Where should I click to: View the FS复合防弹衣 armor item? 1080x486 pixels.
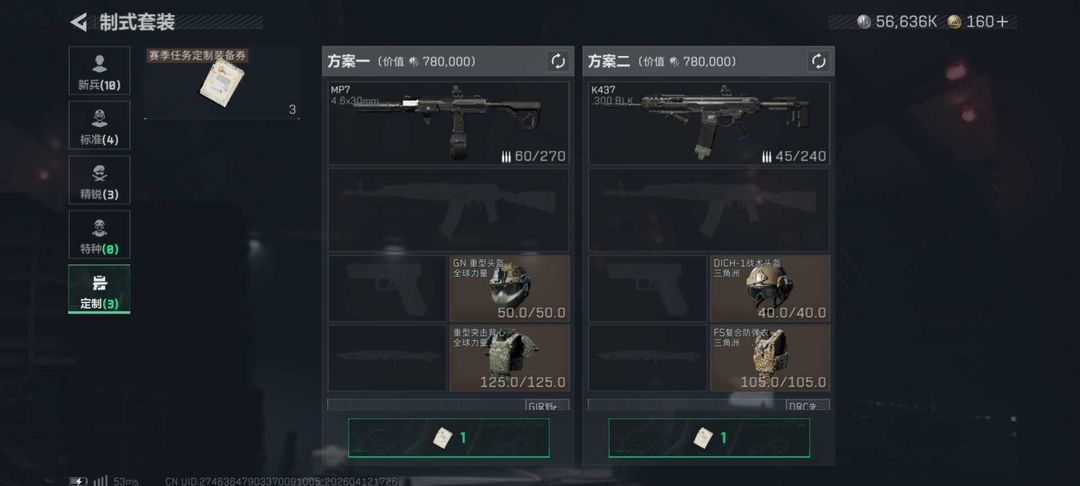point(770,358)
